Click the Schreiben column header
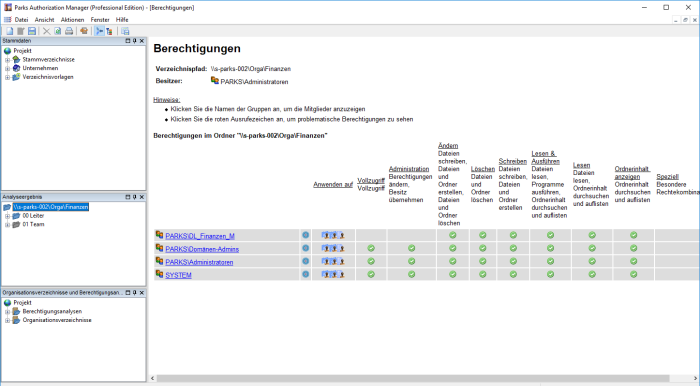 pyautogui.click(x=512, y=161)
